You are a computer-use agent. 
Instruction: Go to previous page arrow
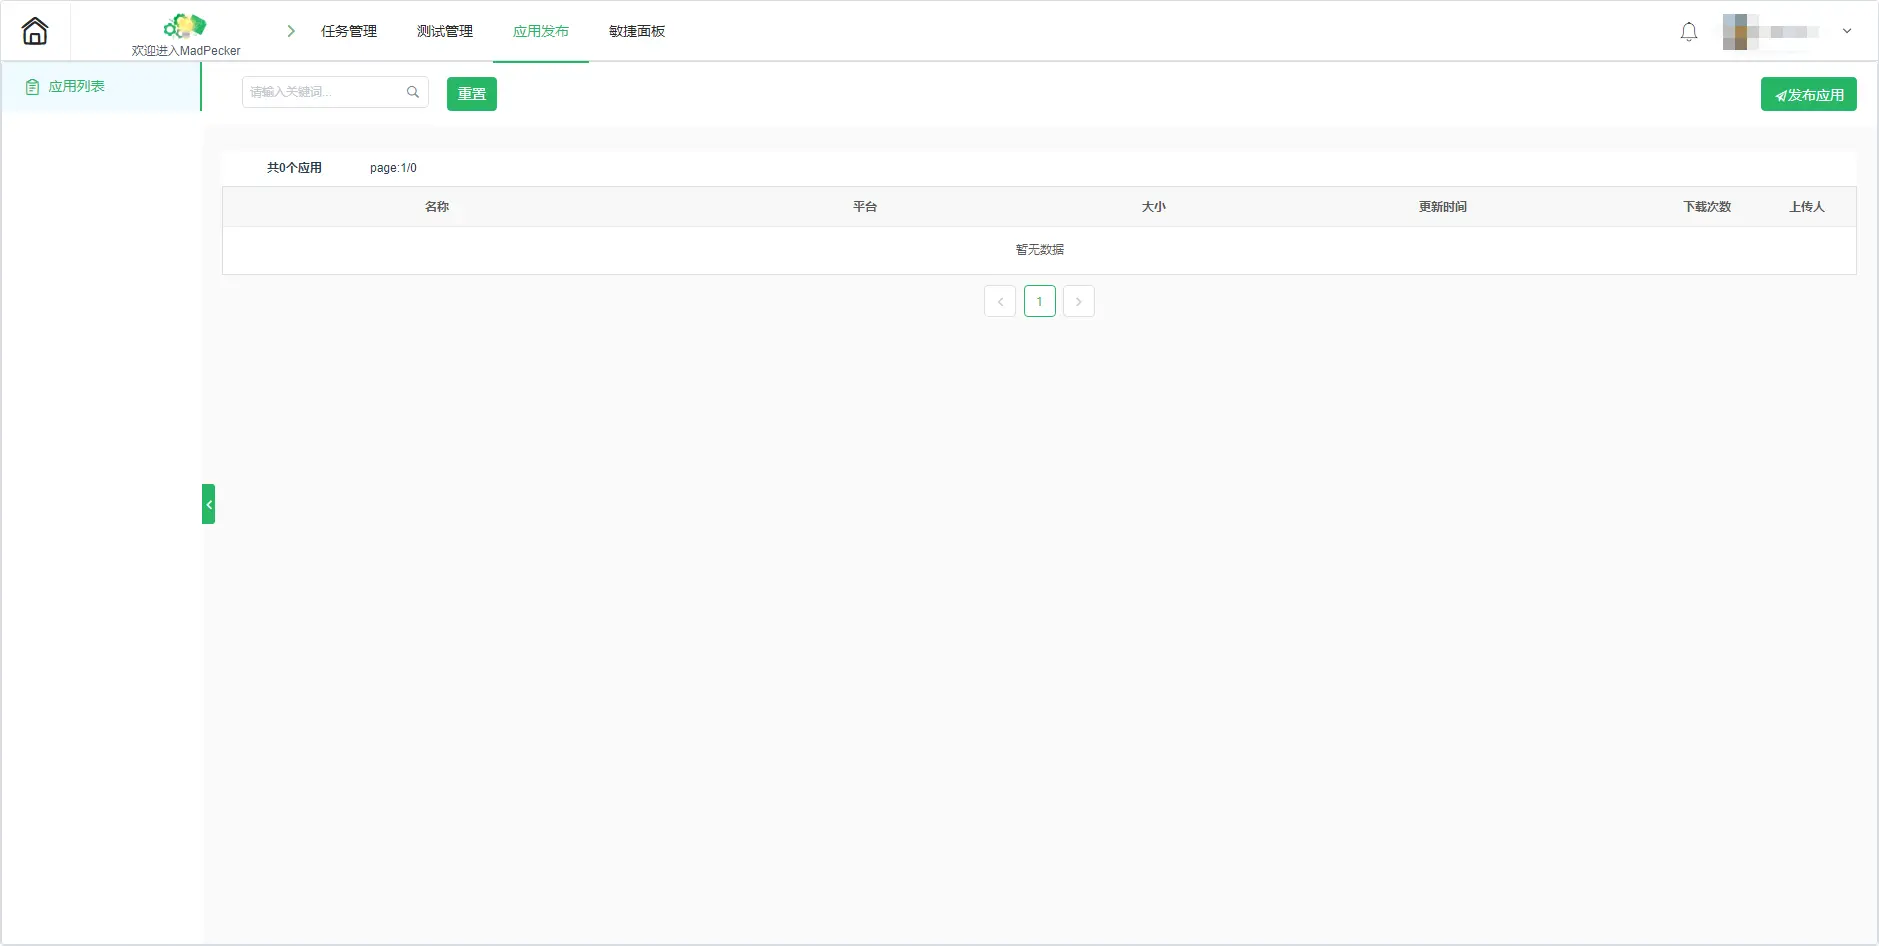pyautogui.click(x=1000, y=301)
